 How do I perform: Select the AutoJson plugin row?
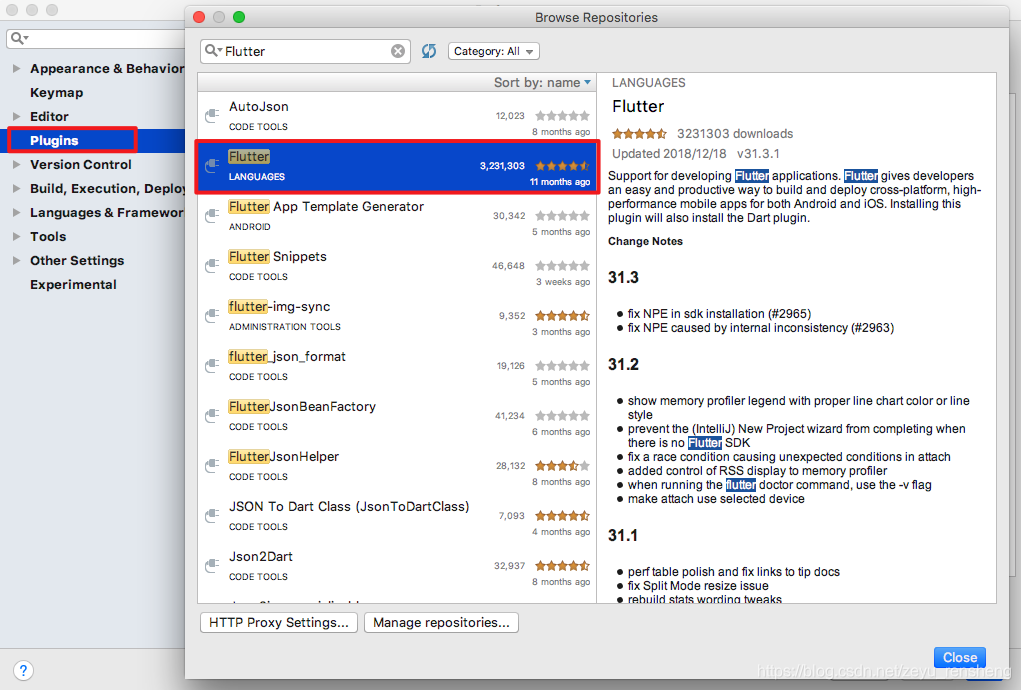(397, 116)
